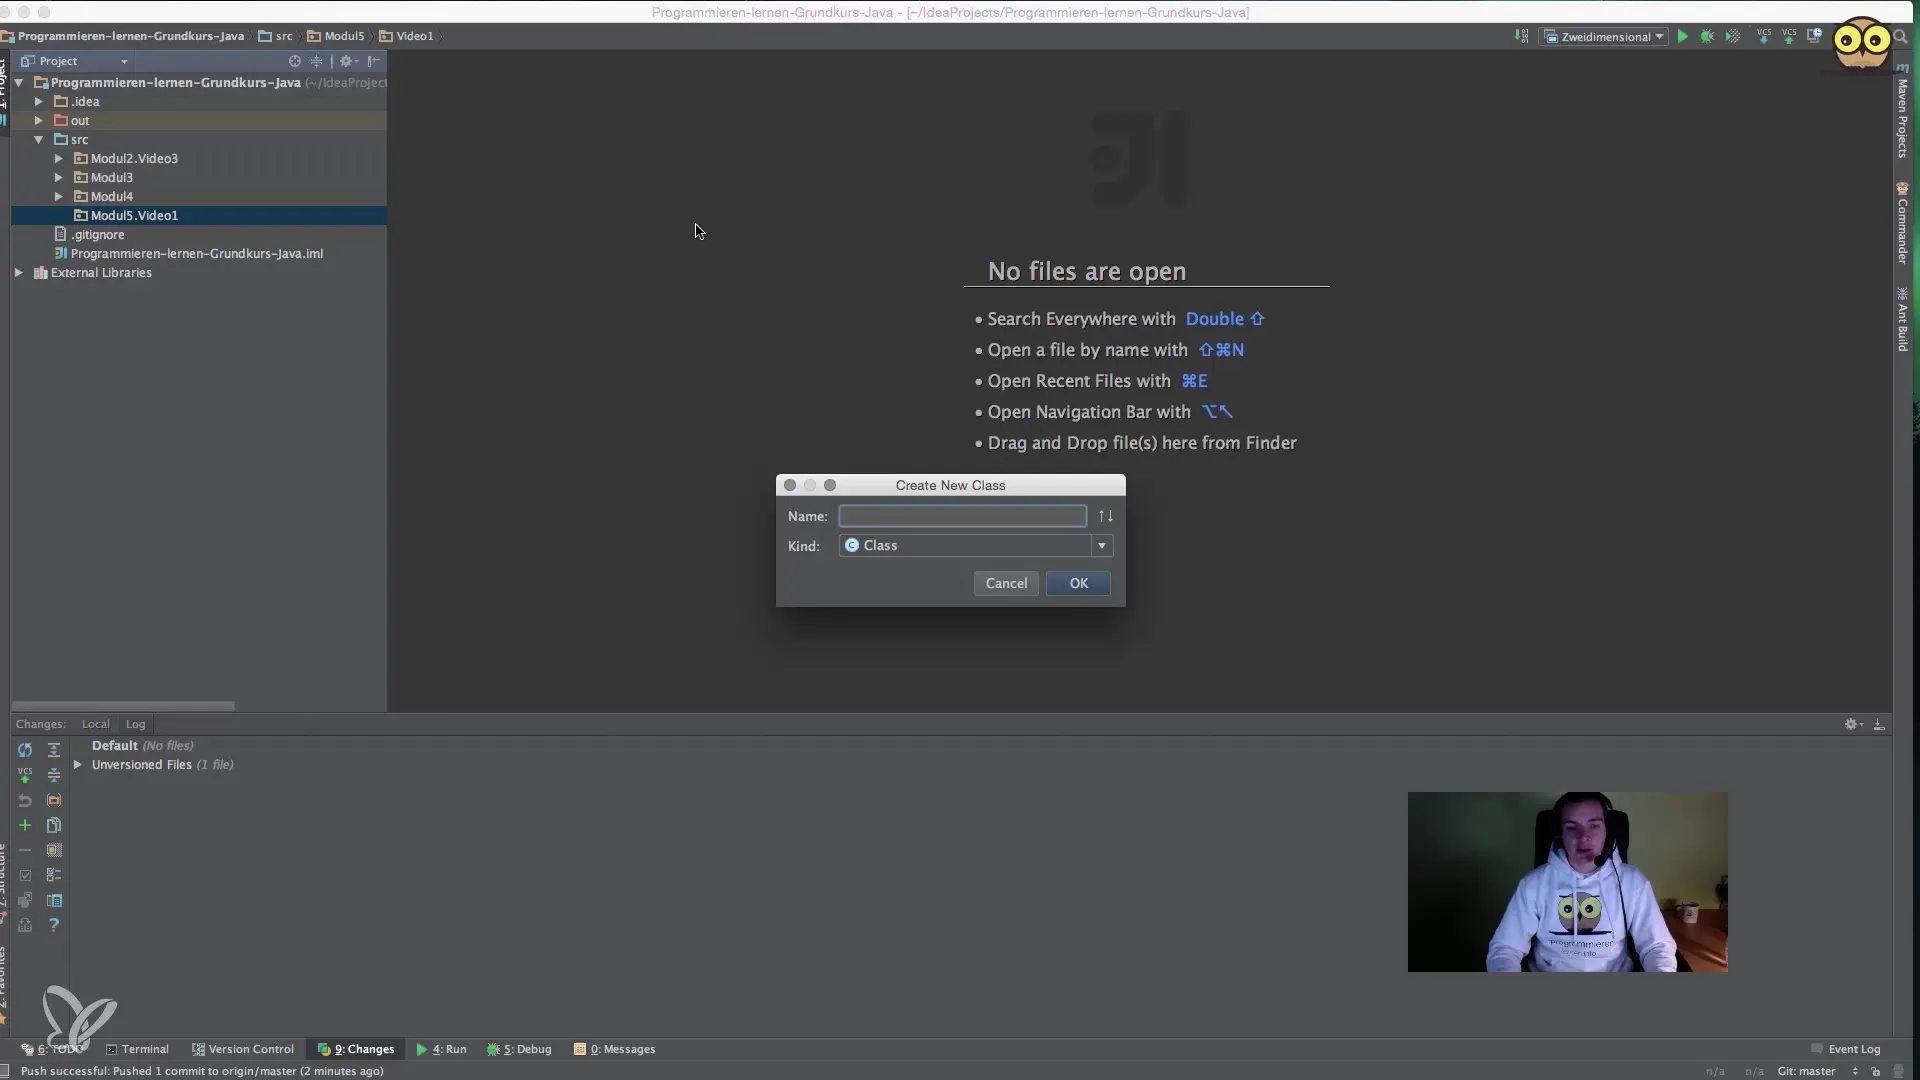
Task: Expand the Unversioned Files node
Action: tap(78, 765)
